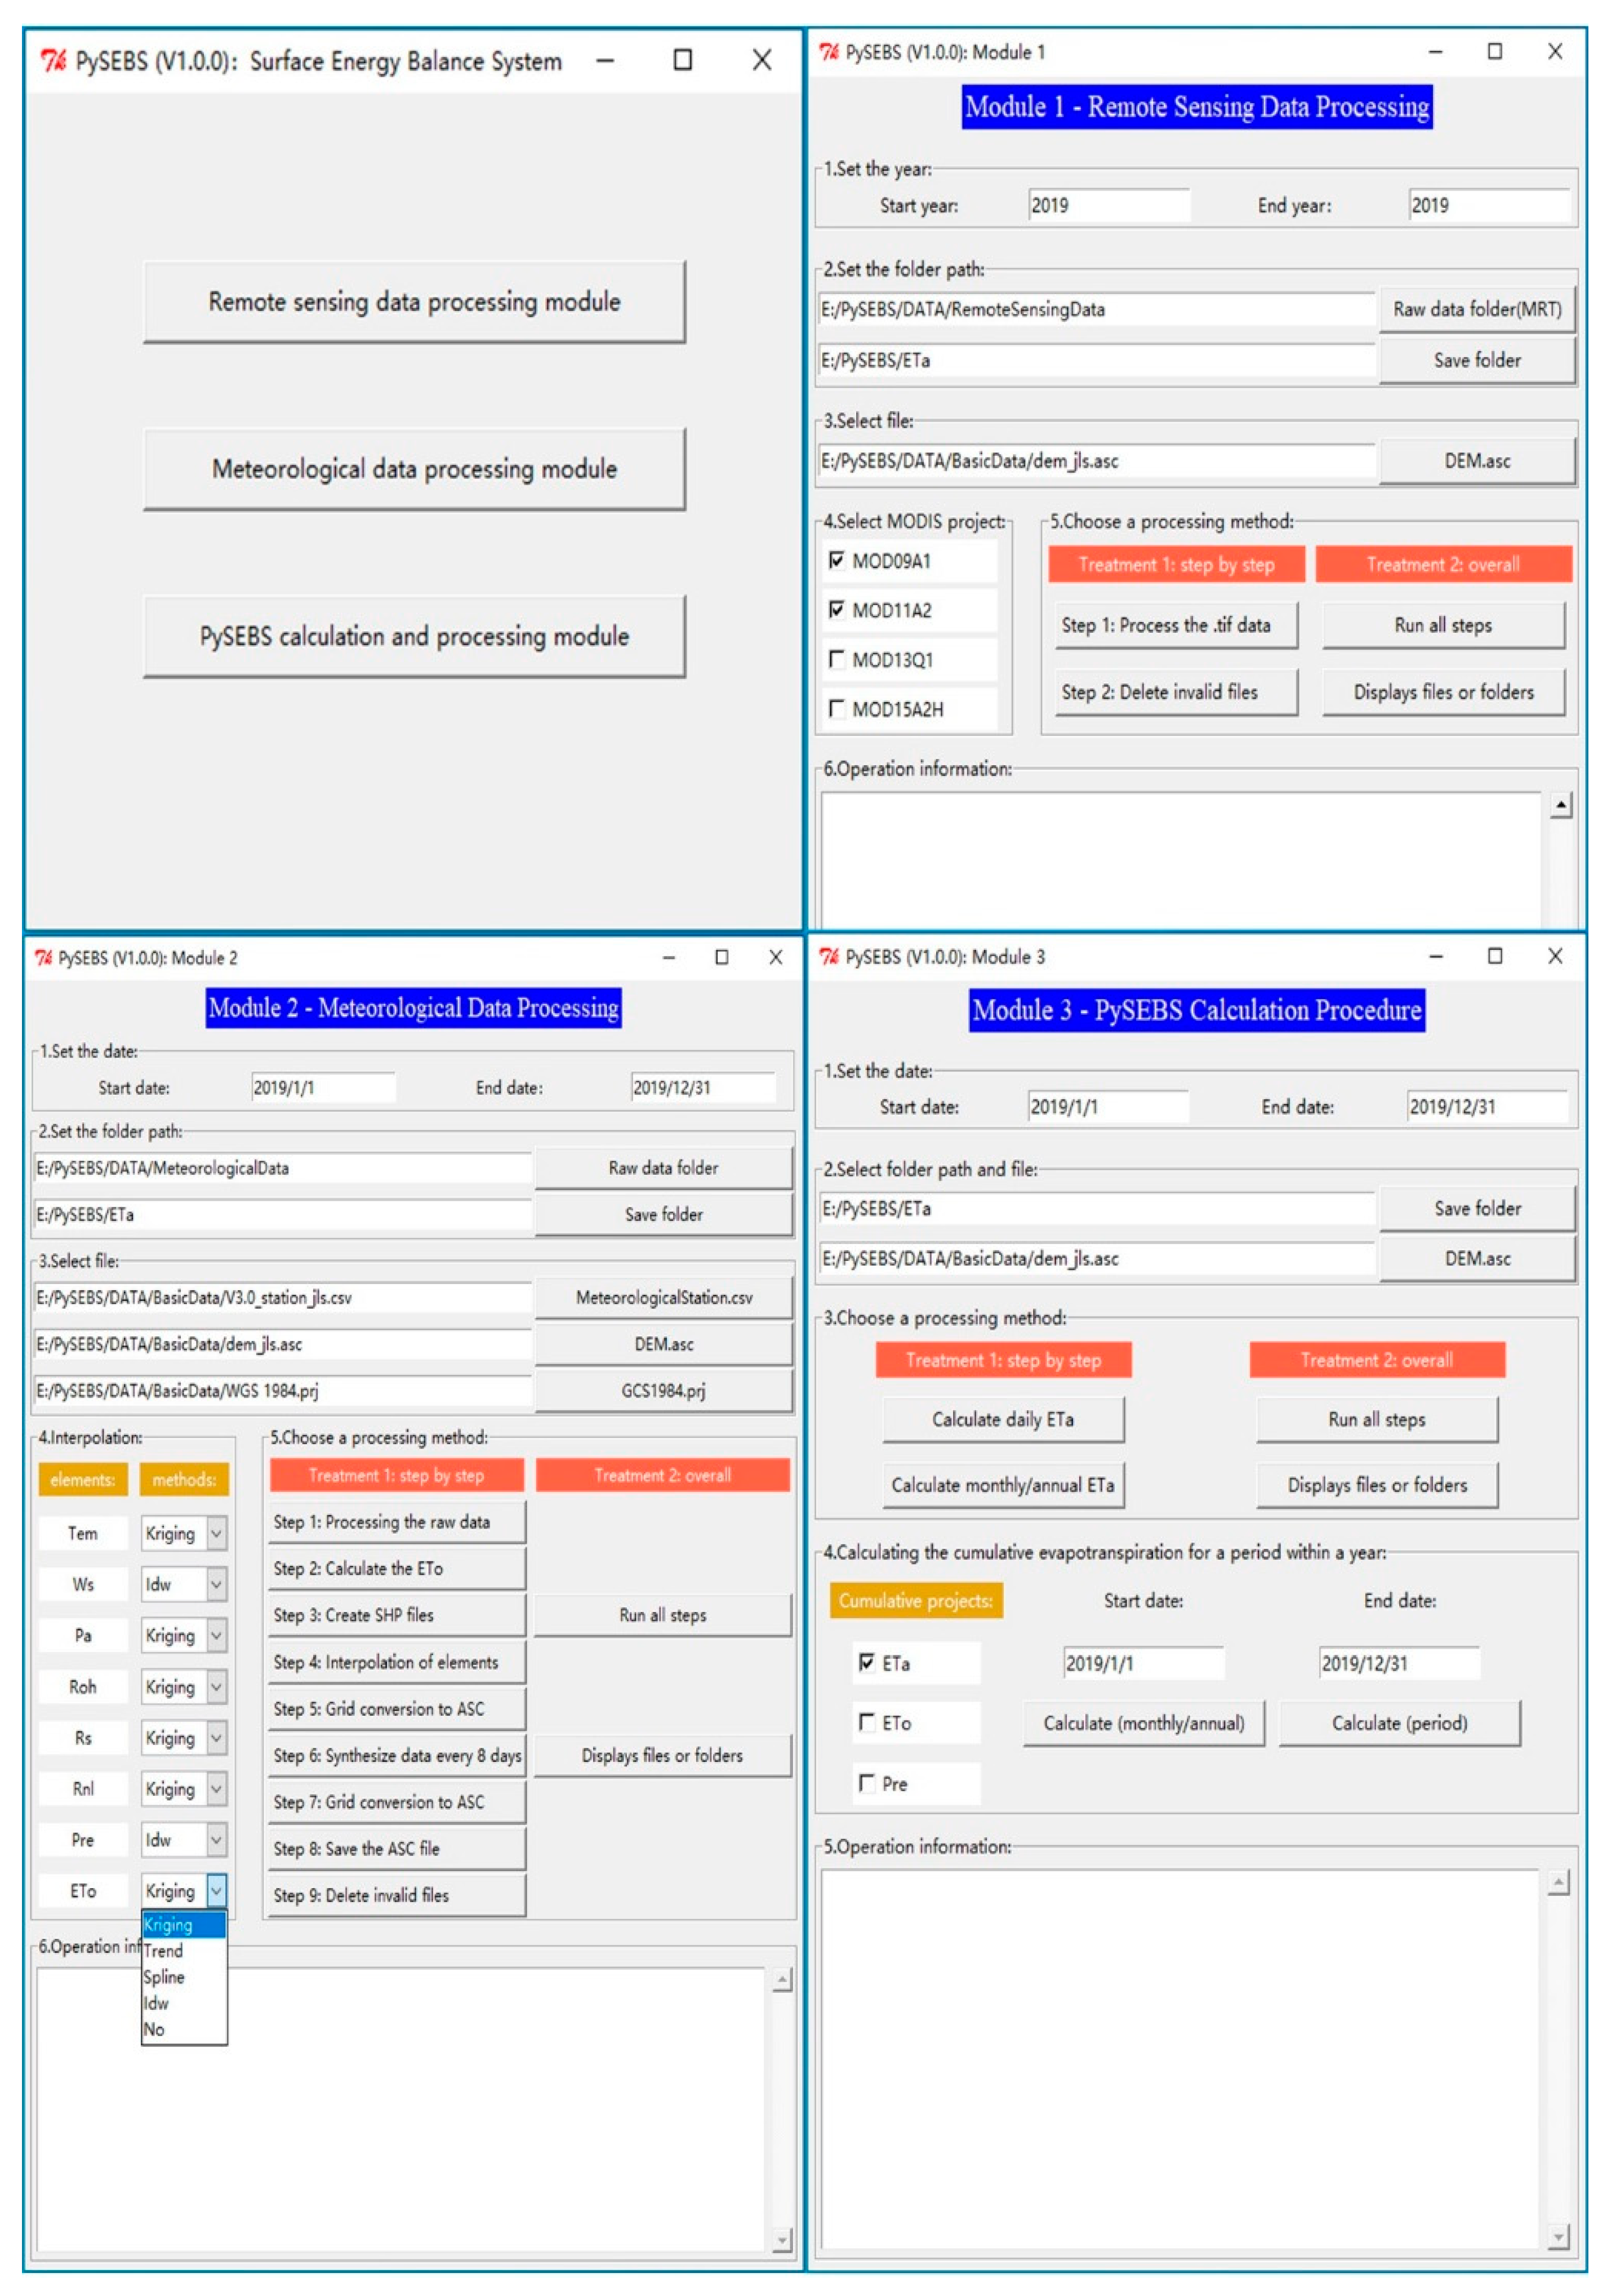Click the Tk feather icon of Module 1 window
The width and height of the screenshot is (1607, 2296).
pos(829,52)
